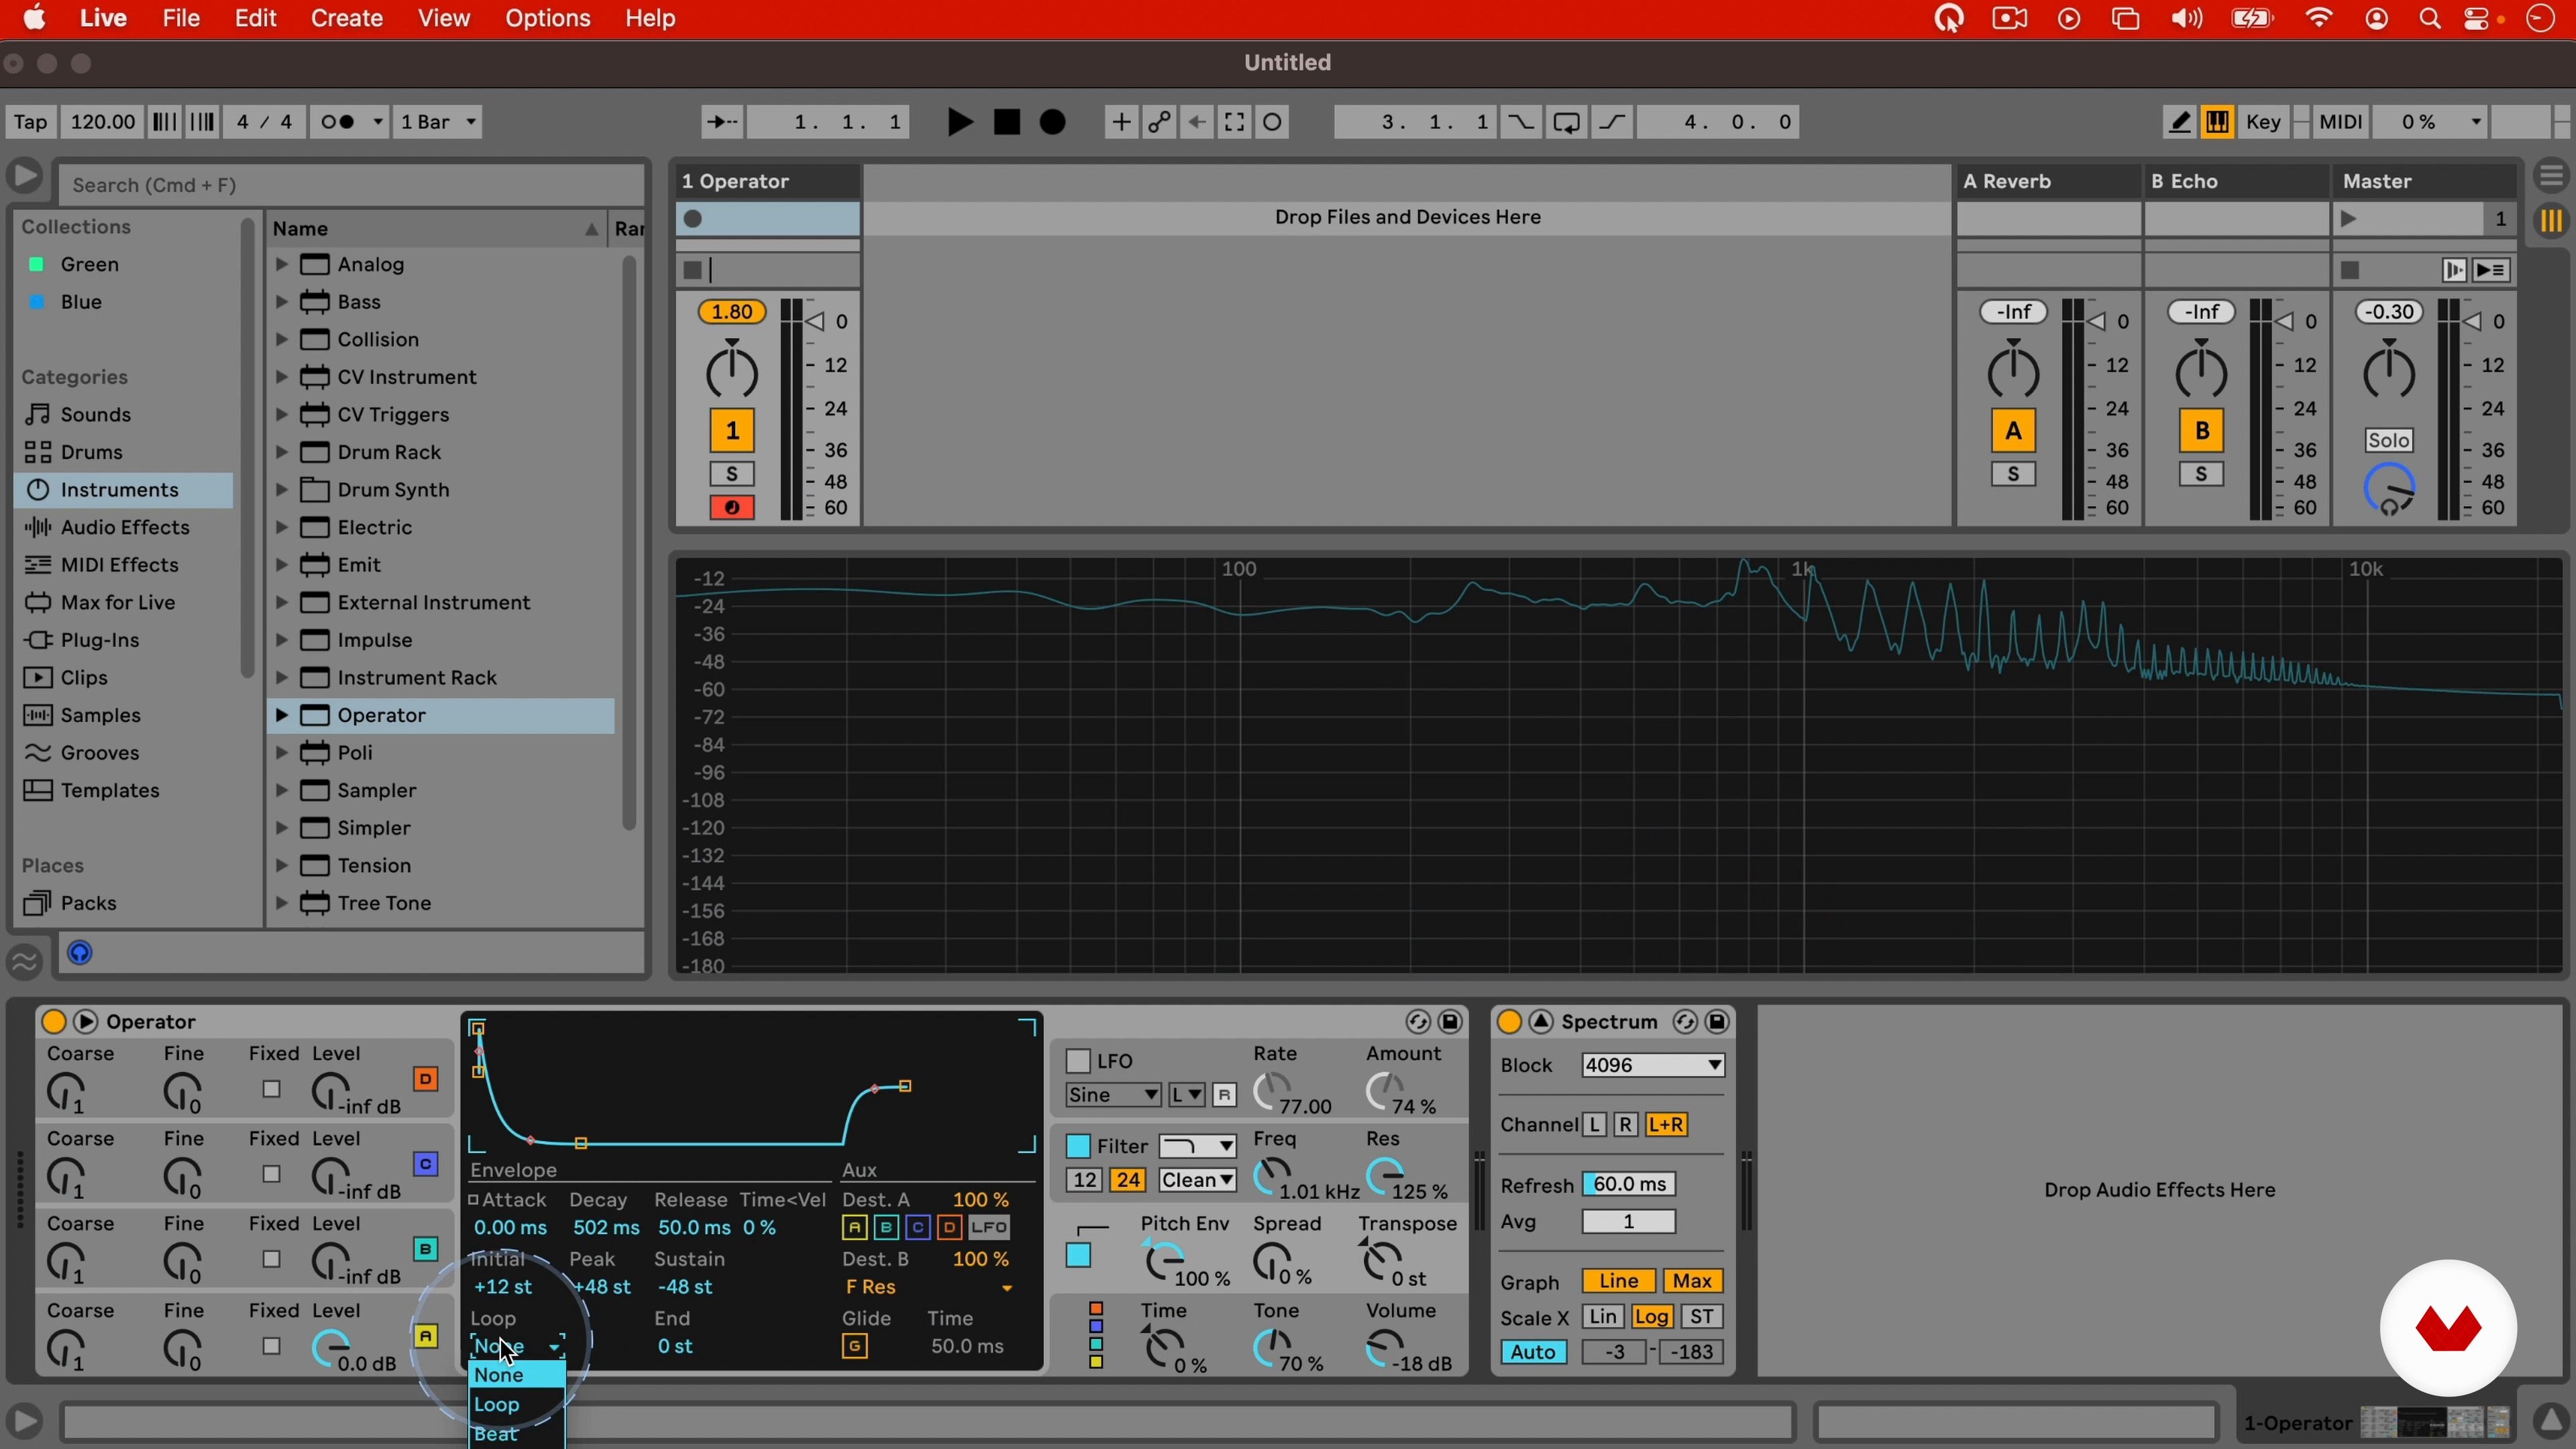Open filter type shape dropdown
The image size is (2576, 1449).
(1197, 1146)
